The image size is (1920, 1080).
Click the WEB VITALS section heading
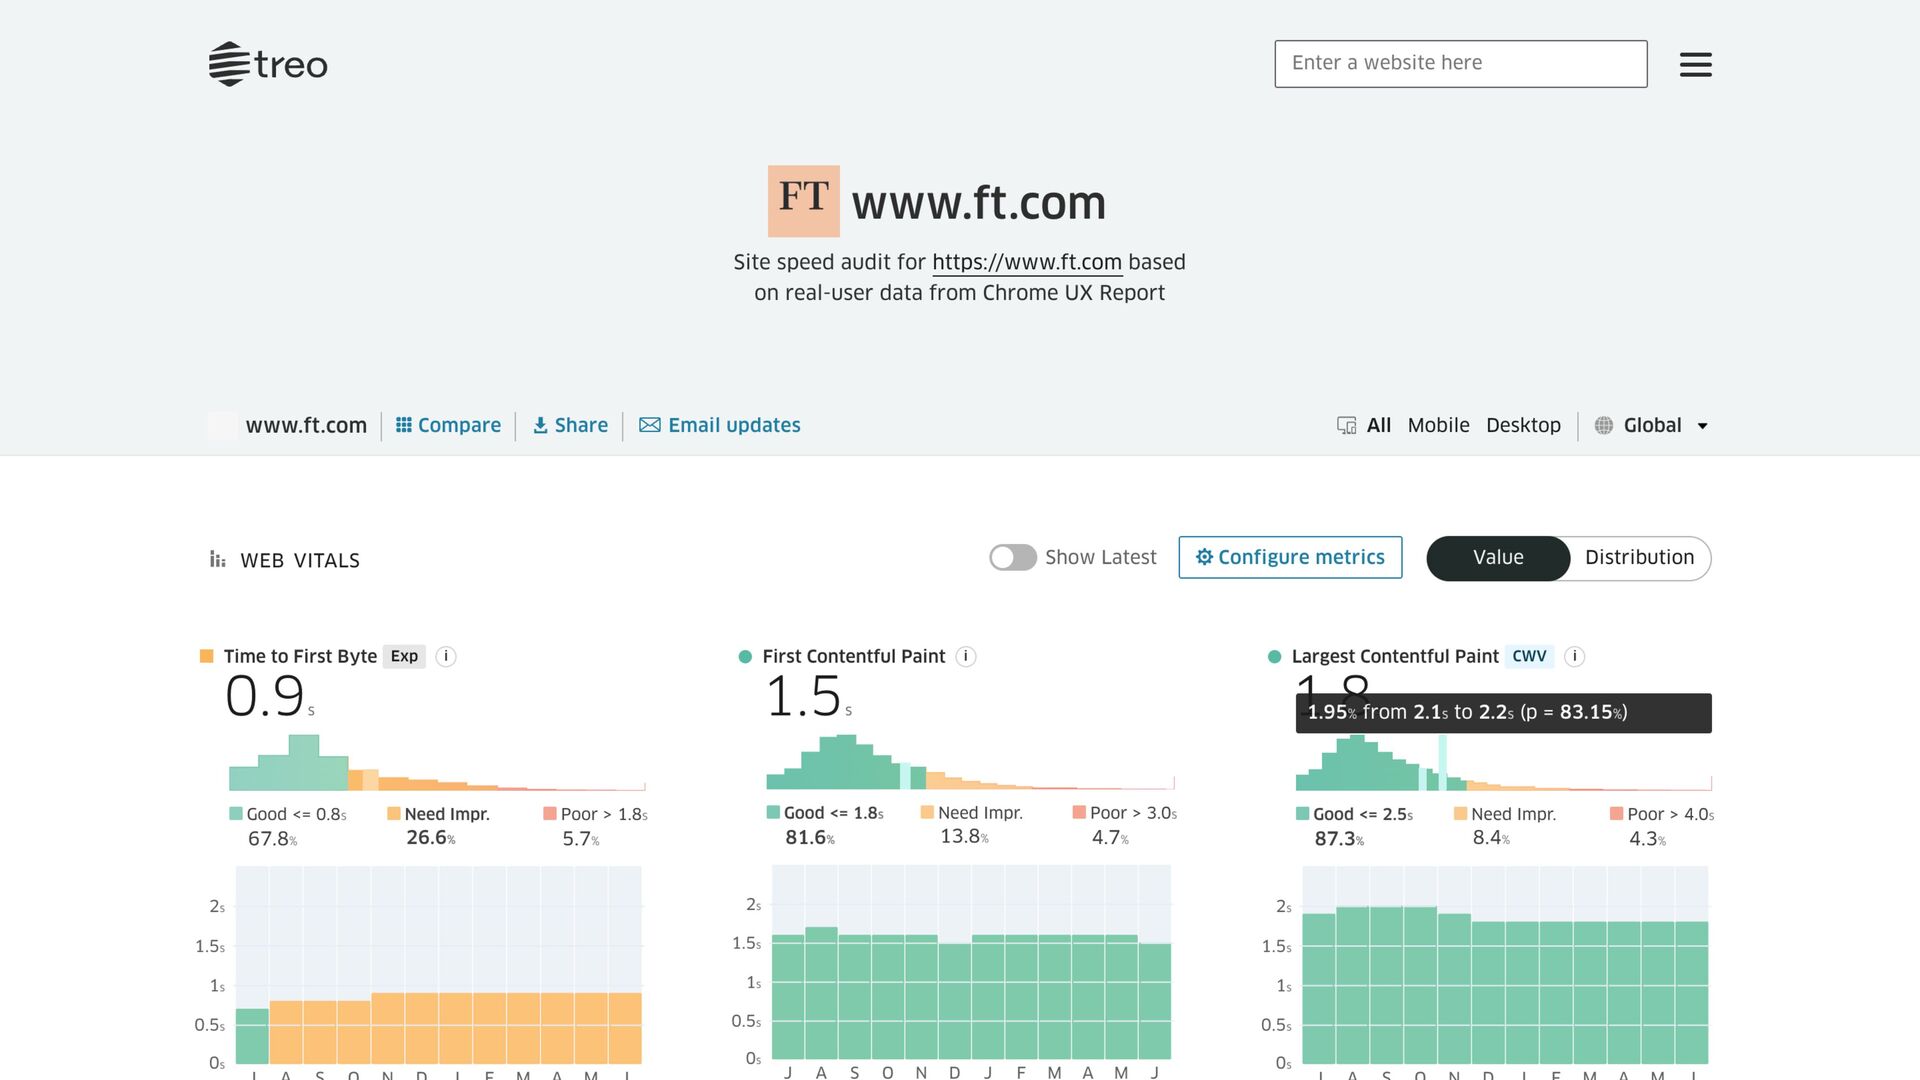(x=300, y=560)
